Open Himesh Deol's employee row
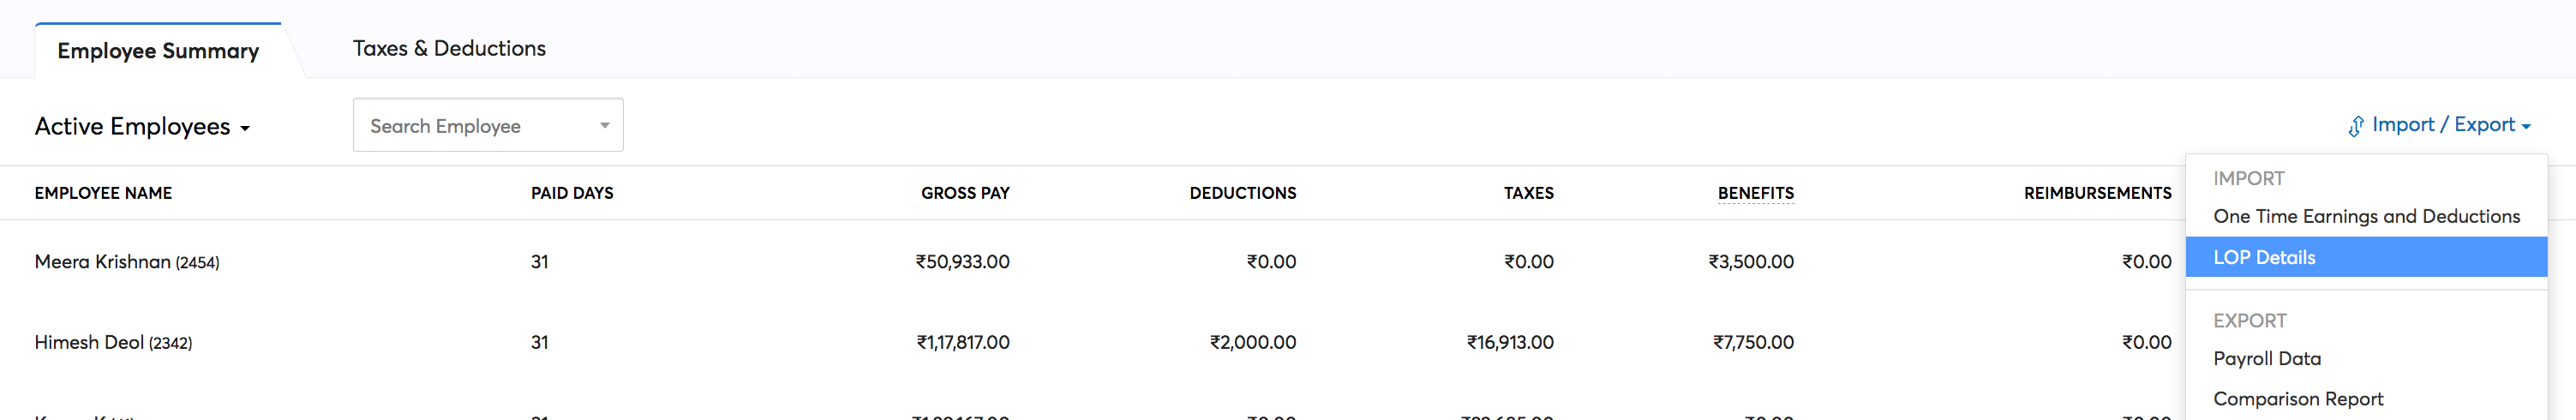This screenshot has height=420, width=2576. coord(91,342)
